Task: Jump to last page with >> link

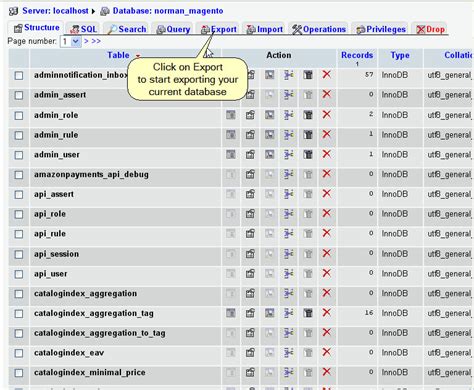Action: (96, 41)
